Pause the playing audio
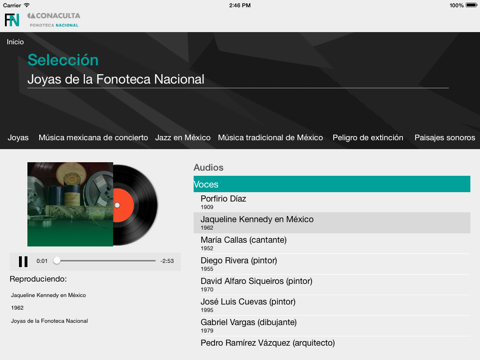 (23, 261)
